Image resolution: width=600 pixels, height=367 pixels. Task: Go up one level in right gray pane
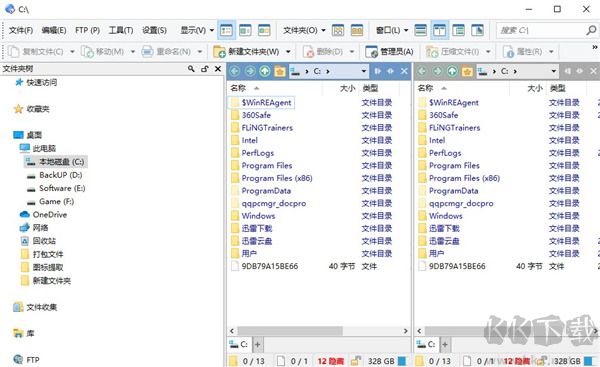click(452, 71)
